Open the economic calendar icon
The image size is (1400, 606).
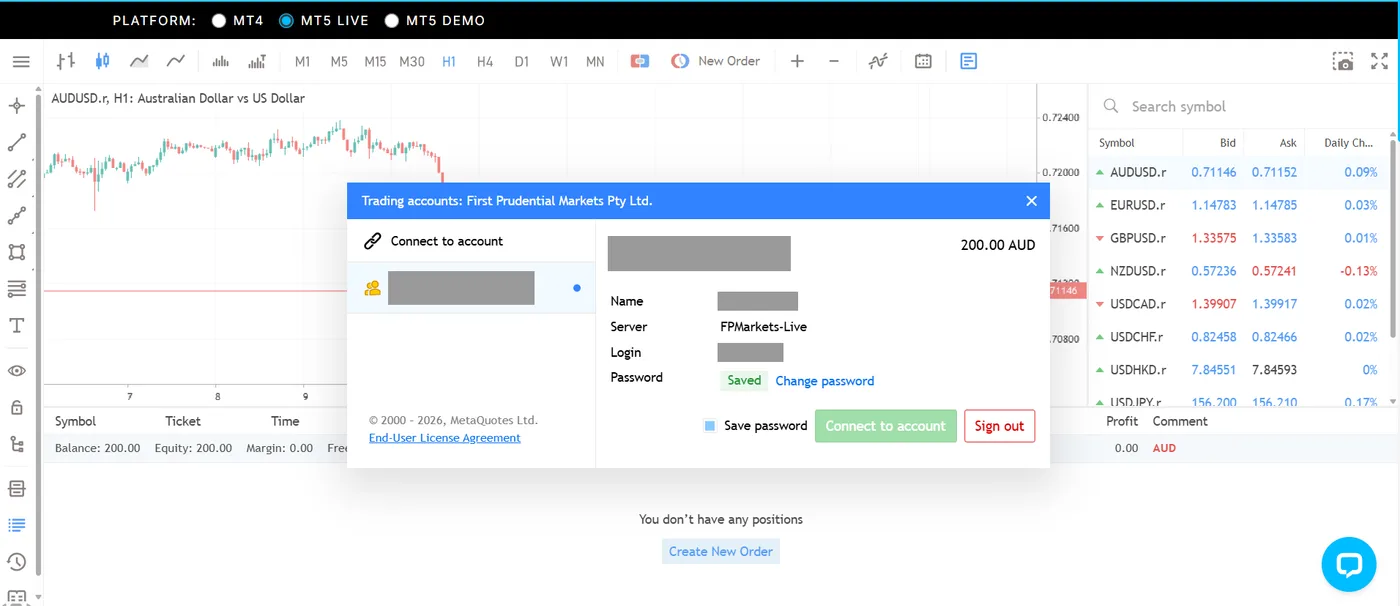click(x=923, y=61)
